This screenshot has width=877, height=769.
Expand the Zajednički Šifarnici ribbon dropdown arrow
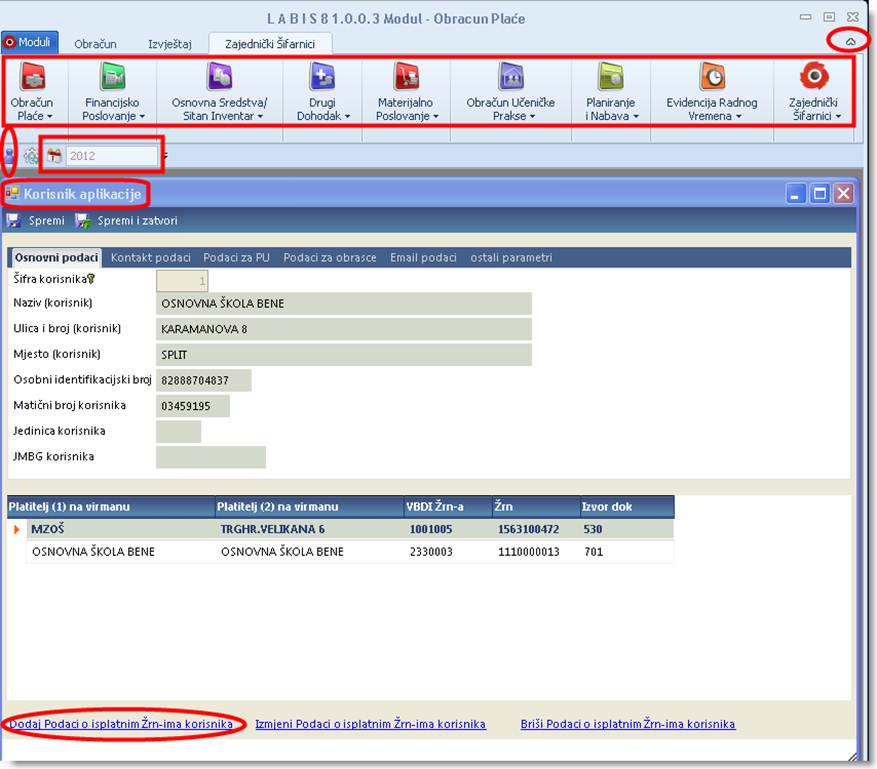click(838, 116)
